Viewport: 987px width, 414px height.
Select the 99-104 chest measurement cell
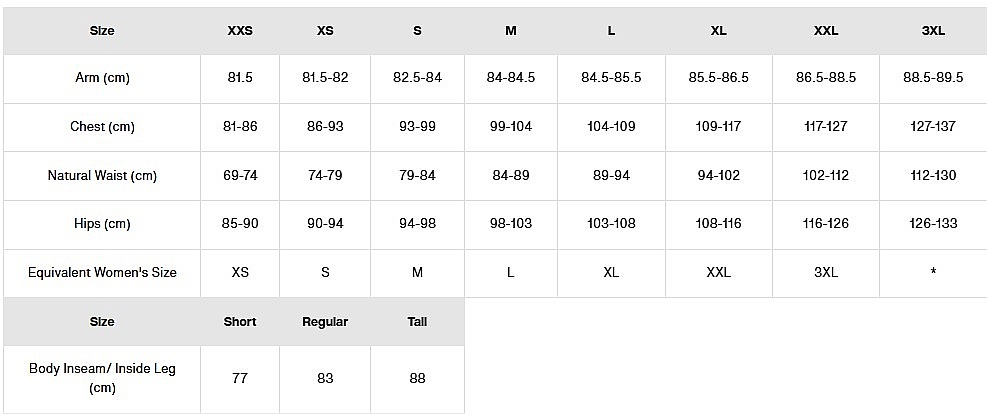[510, 127]
